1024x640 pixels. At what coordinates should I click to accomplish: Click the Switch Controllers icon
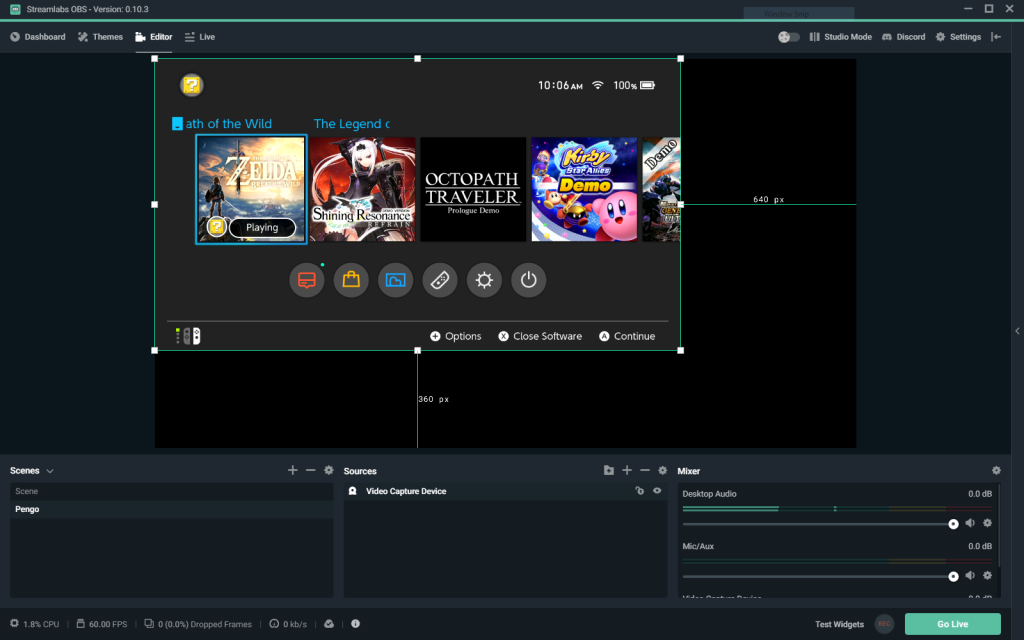(440, 280)
